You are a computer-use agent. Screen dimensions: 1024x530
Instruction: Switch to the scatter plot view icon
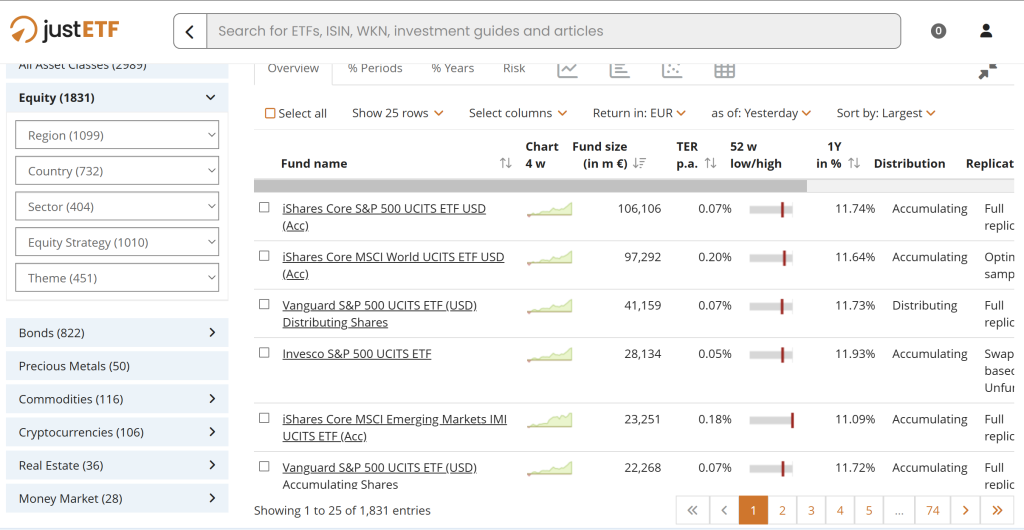(x=672, y=69)
